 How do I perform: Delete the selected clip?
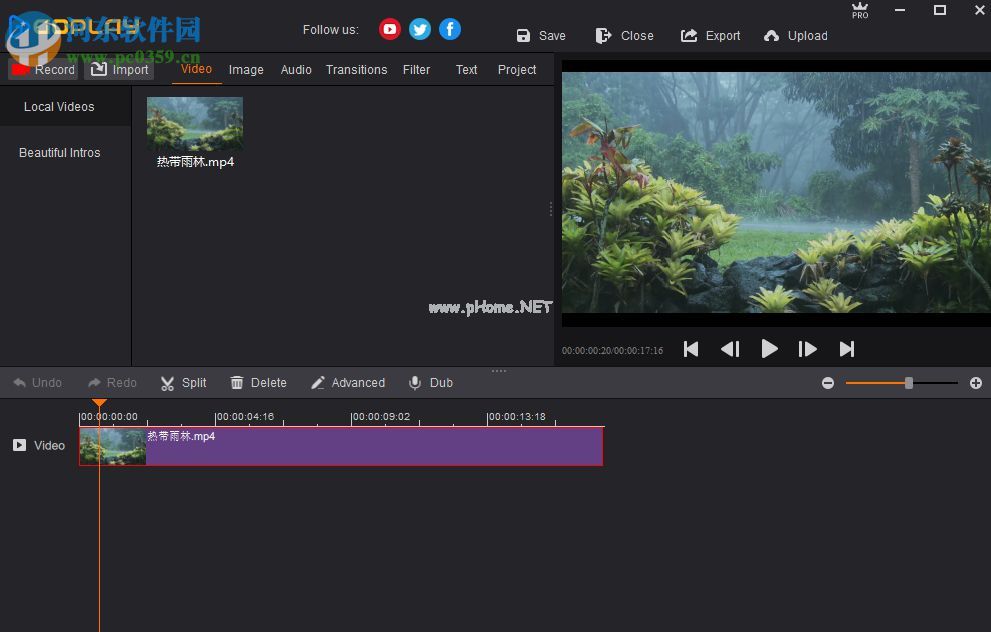point(258,383)
